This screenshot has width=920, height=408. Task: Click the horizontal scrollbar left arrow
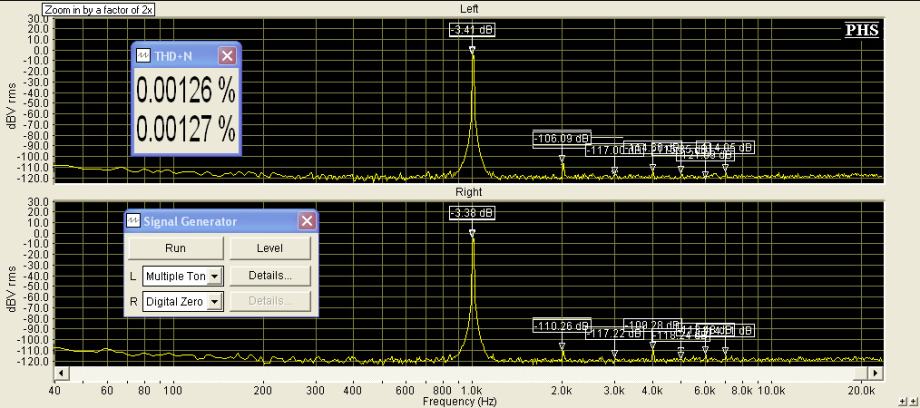[x=60, y=373]
